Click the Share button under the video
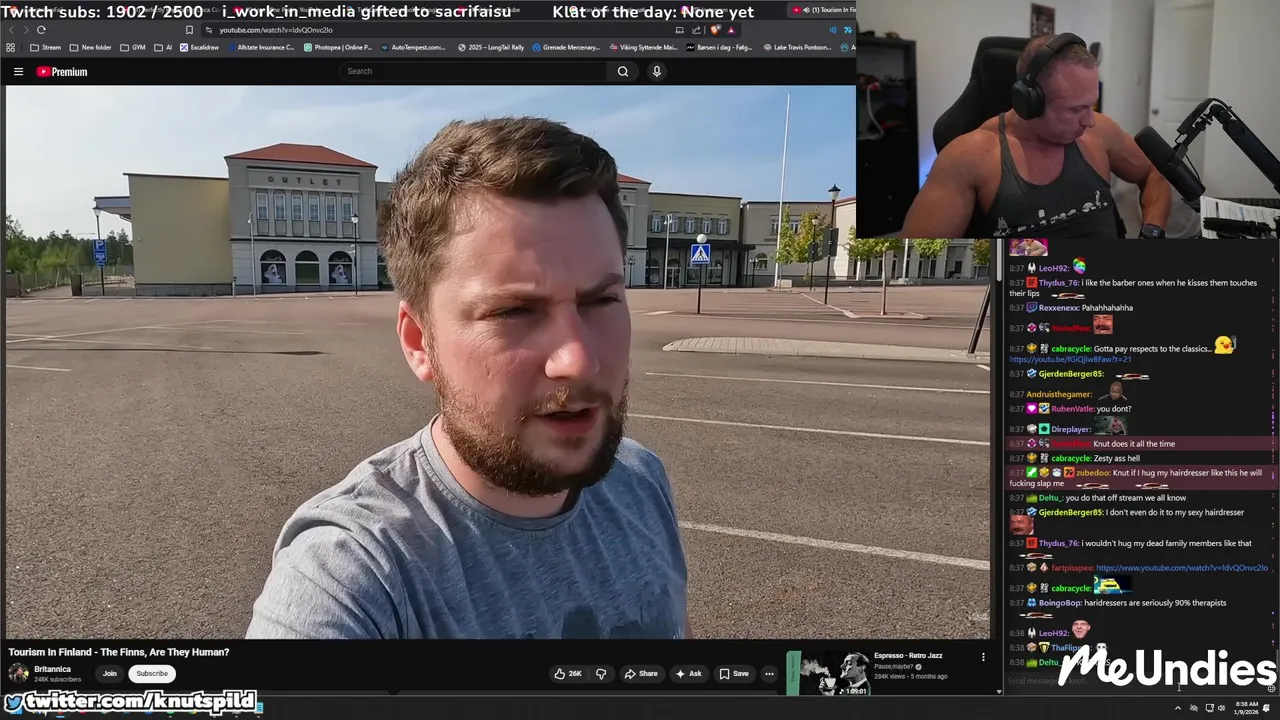Screen dimensions: 1280x720 pyautogui.click(x=641, y=674)
